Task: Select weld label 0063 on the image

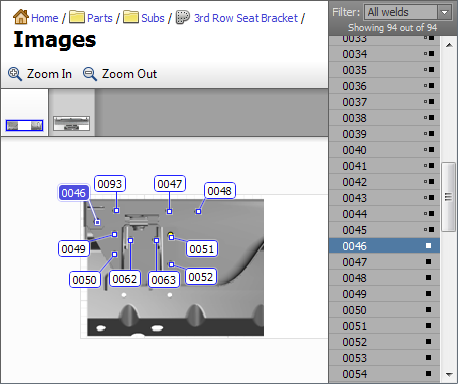Action: pyautogui.click(x=163, y=280)
